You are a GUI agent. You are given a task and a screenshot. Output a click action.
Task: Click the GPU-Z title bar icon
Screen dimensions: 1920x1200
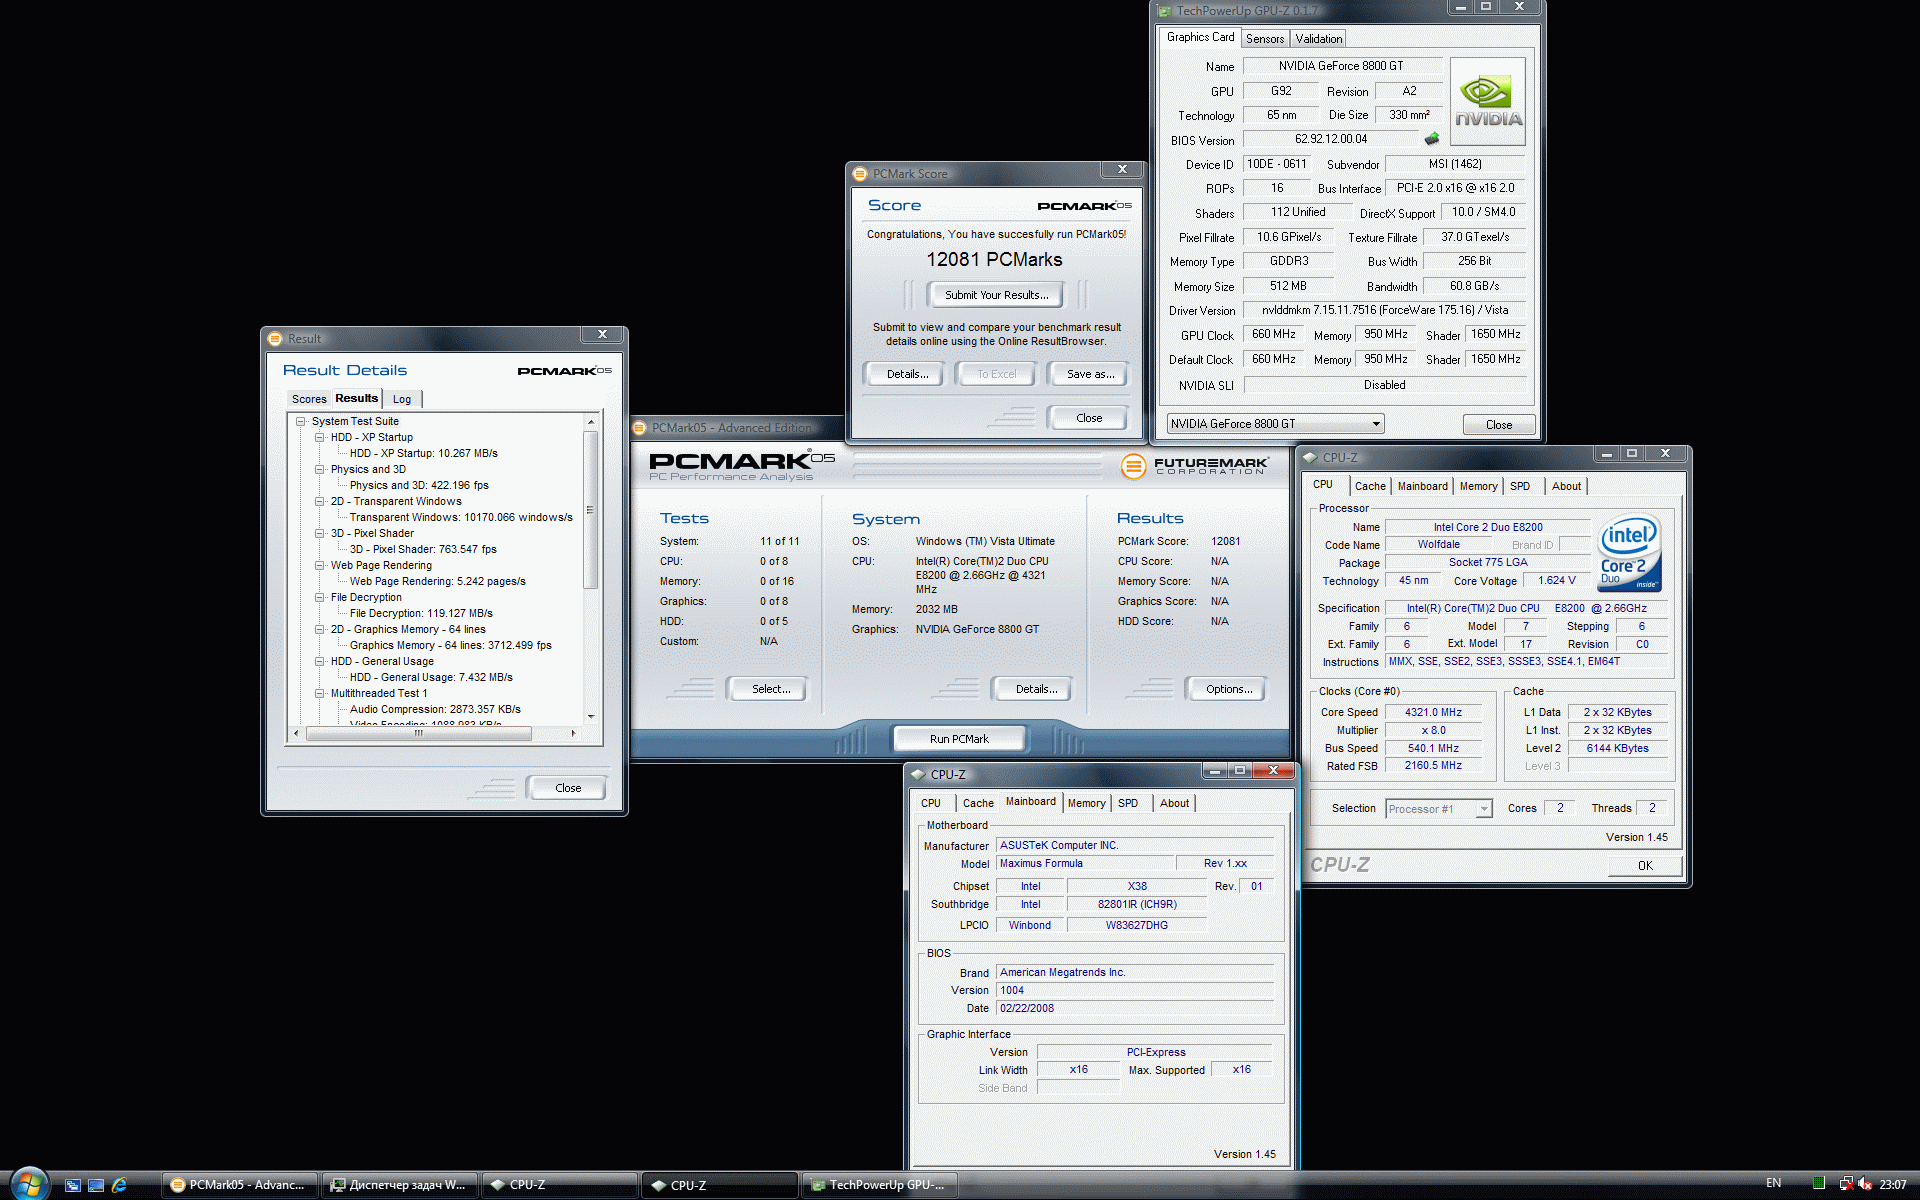click(x=1164, y=11)
